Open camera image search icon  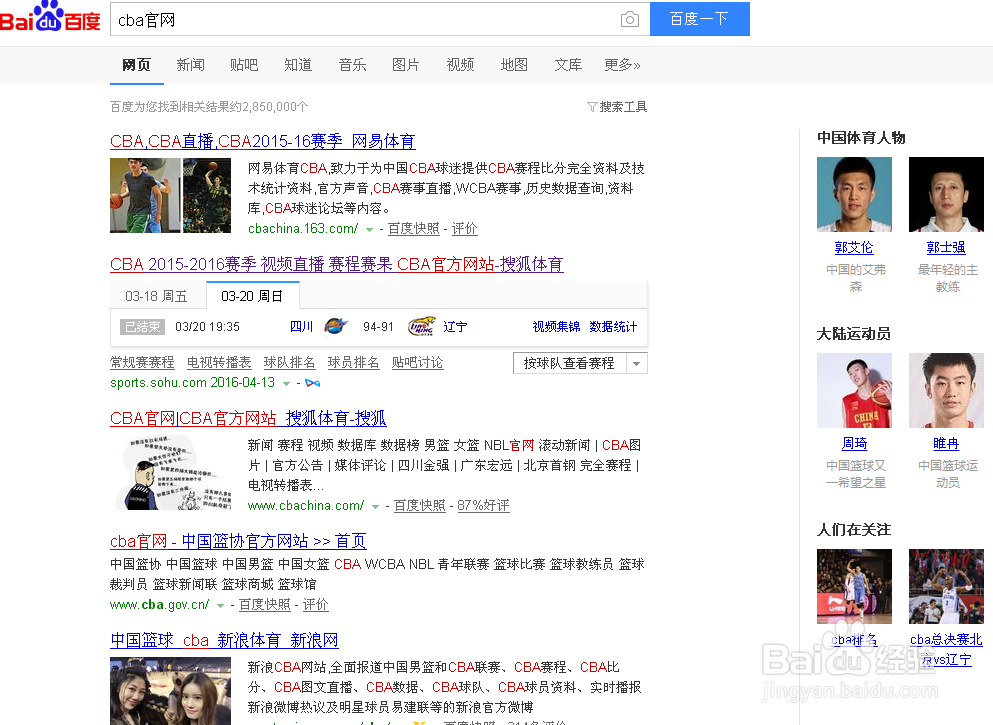click(629, 20)
